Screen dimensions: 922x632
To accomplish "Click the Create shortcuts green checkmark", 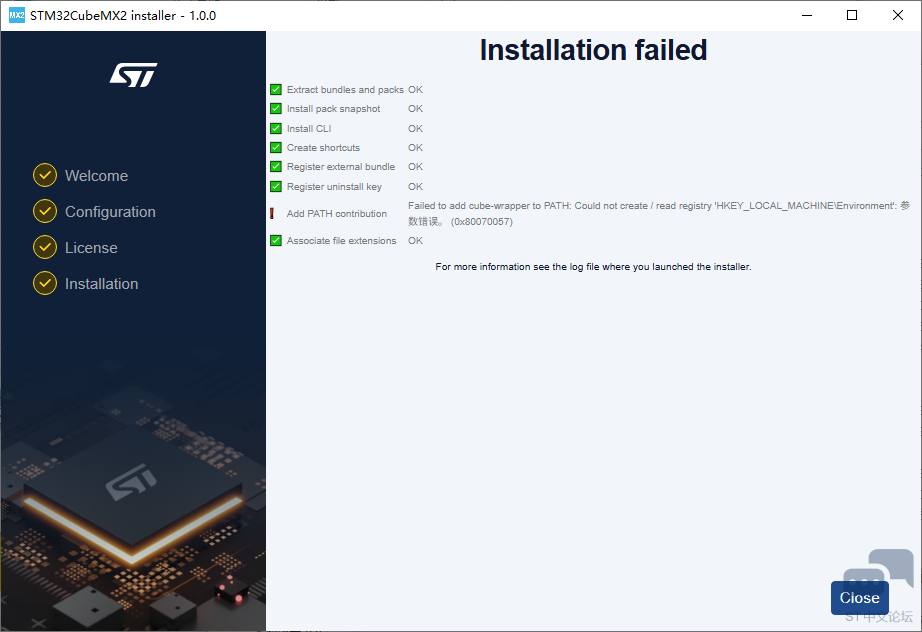I will (275, 147).
